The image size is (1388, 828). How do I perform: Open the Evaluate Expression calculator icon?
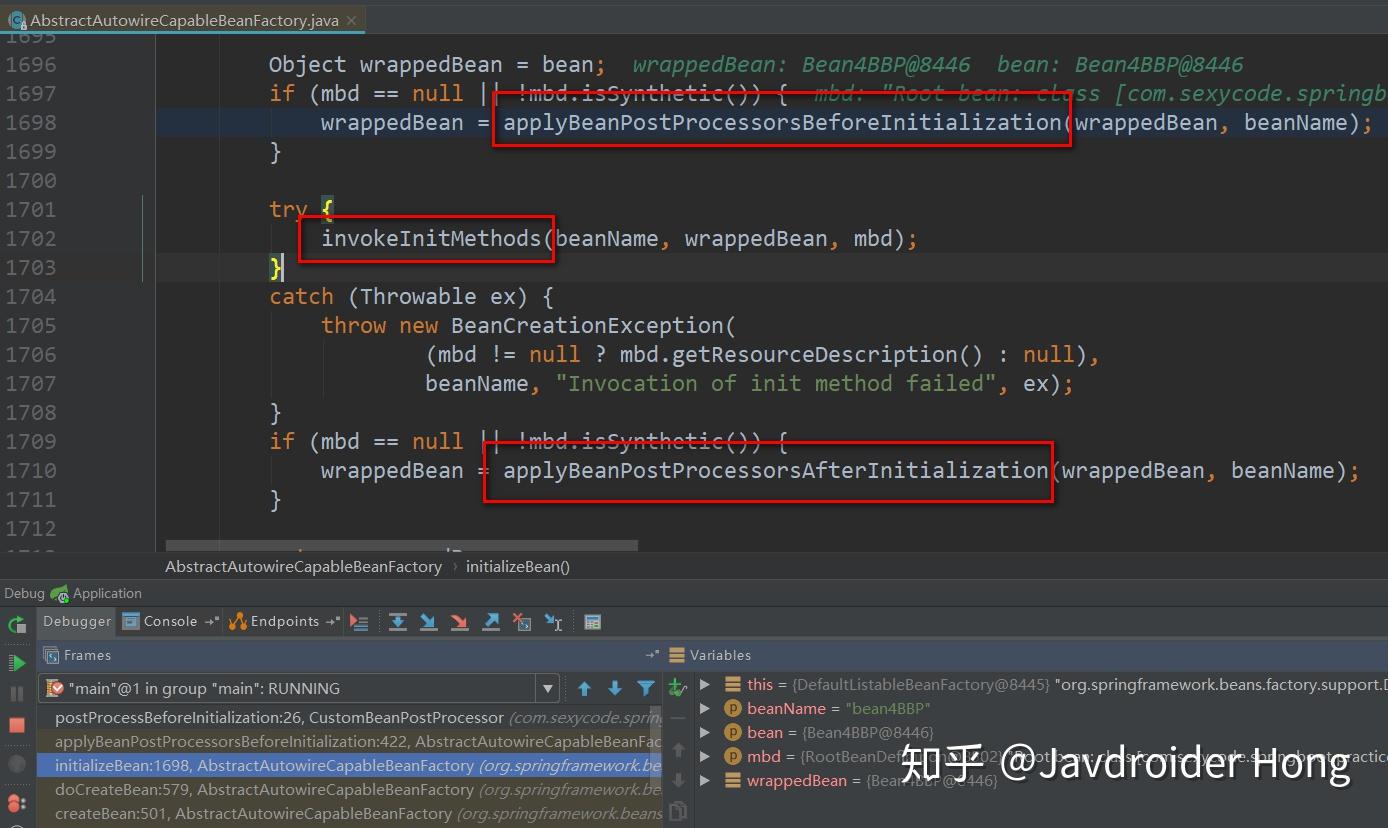pyautogui.click(x=593, y=621)
